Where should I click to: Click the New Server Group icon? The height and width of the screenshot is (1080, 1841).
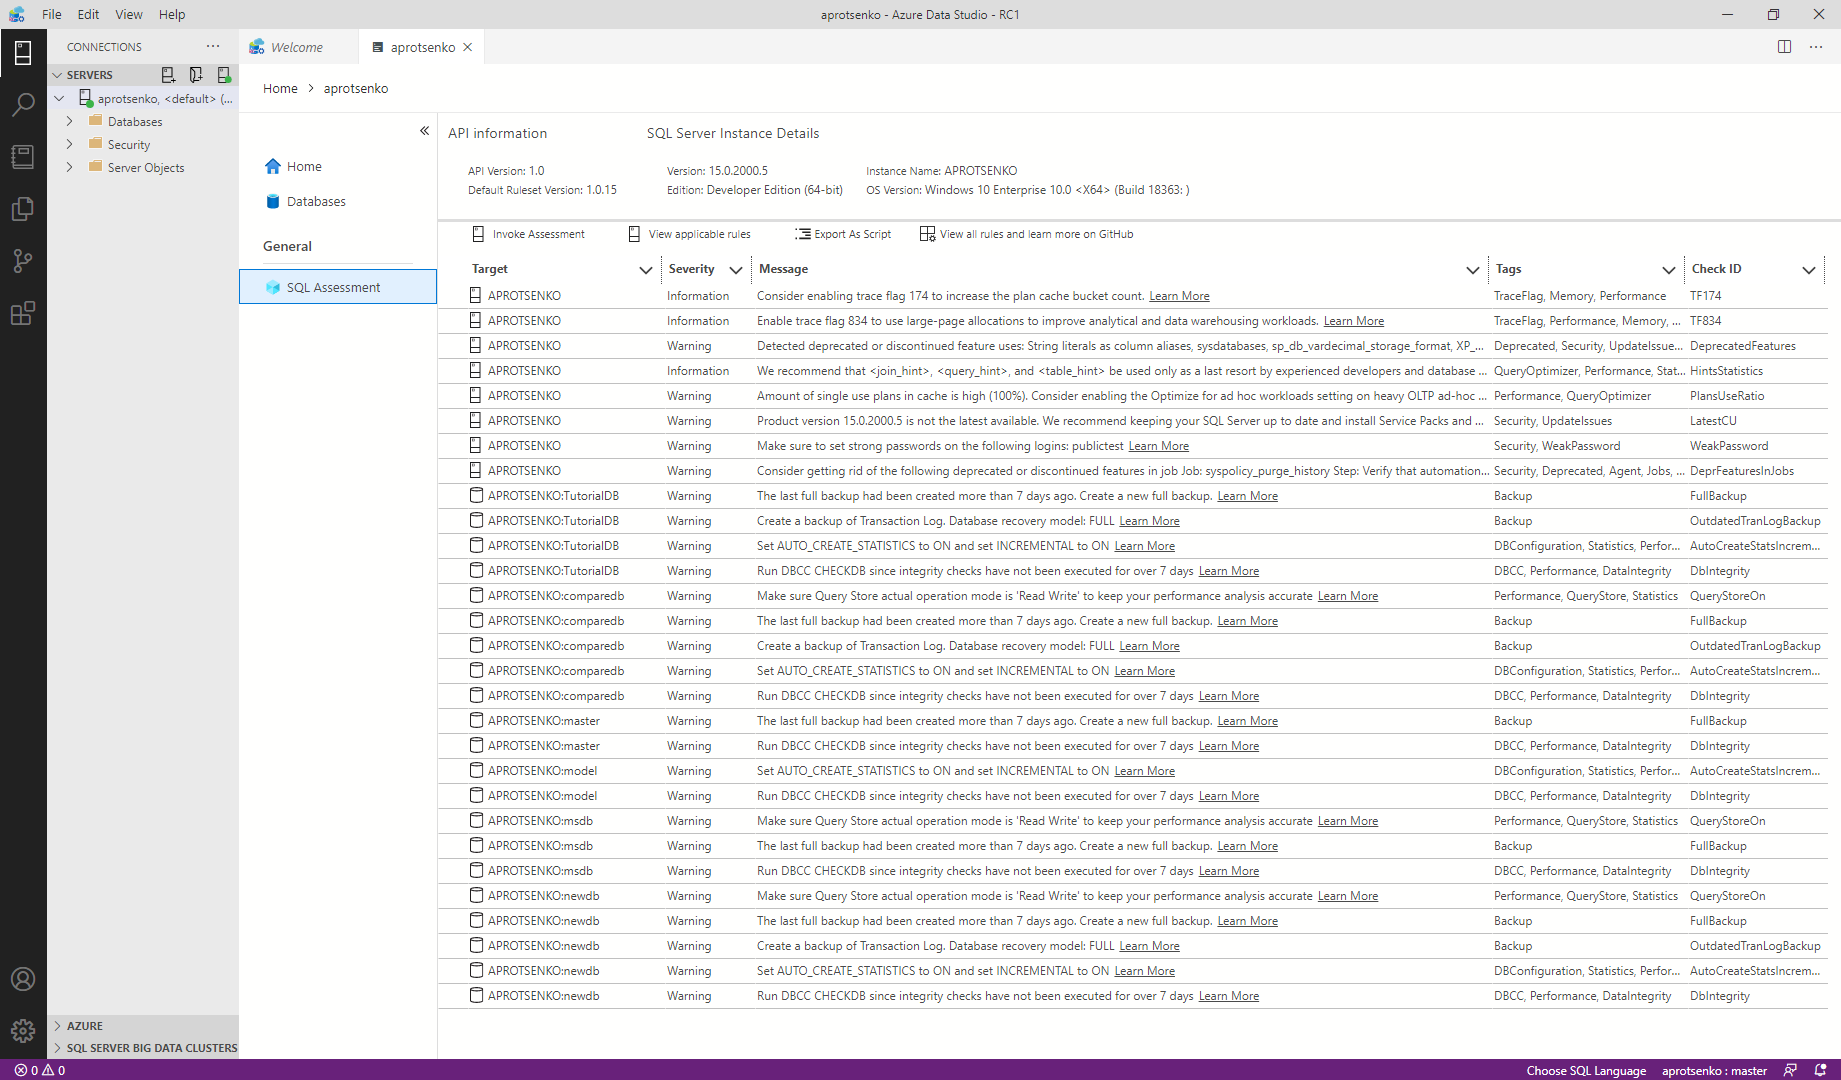point(196,75)
